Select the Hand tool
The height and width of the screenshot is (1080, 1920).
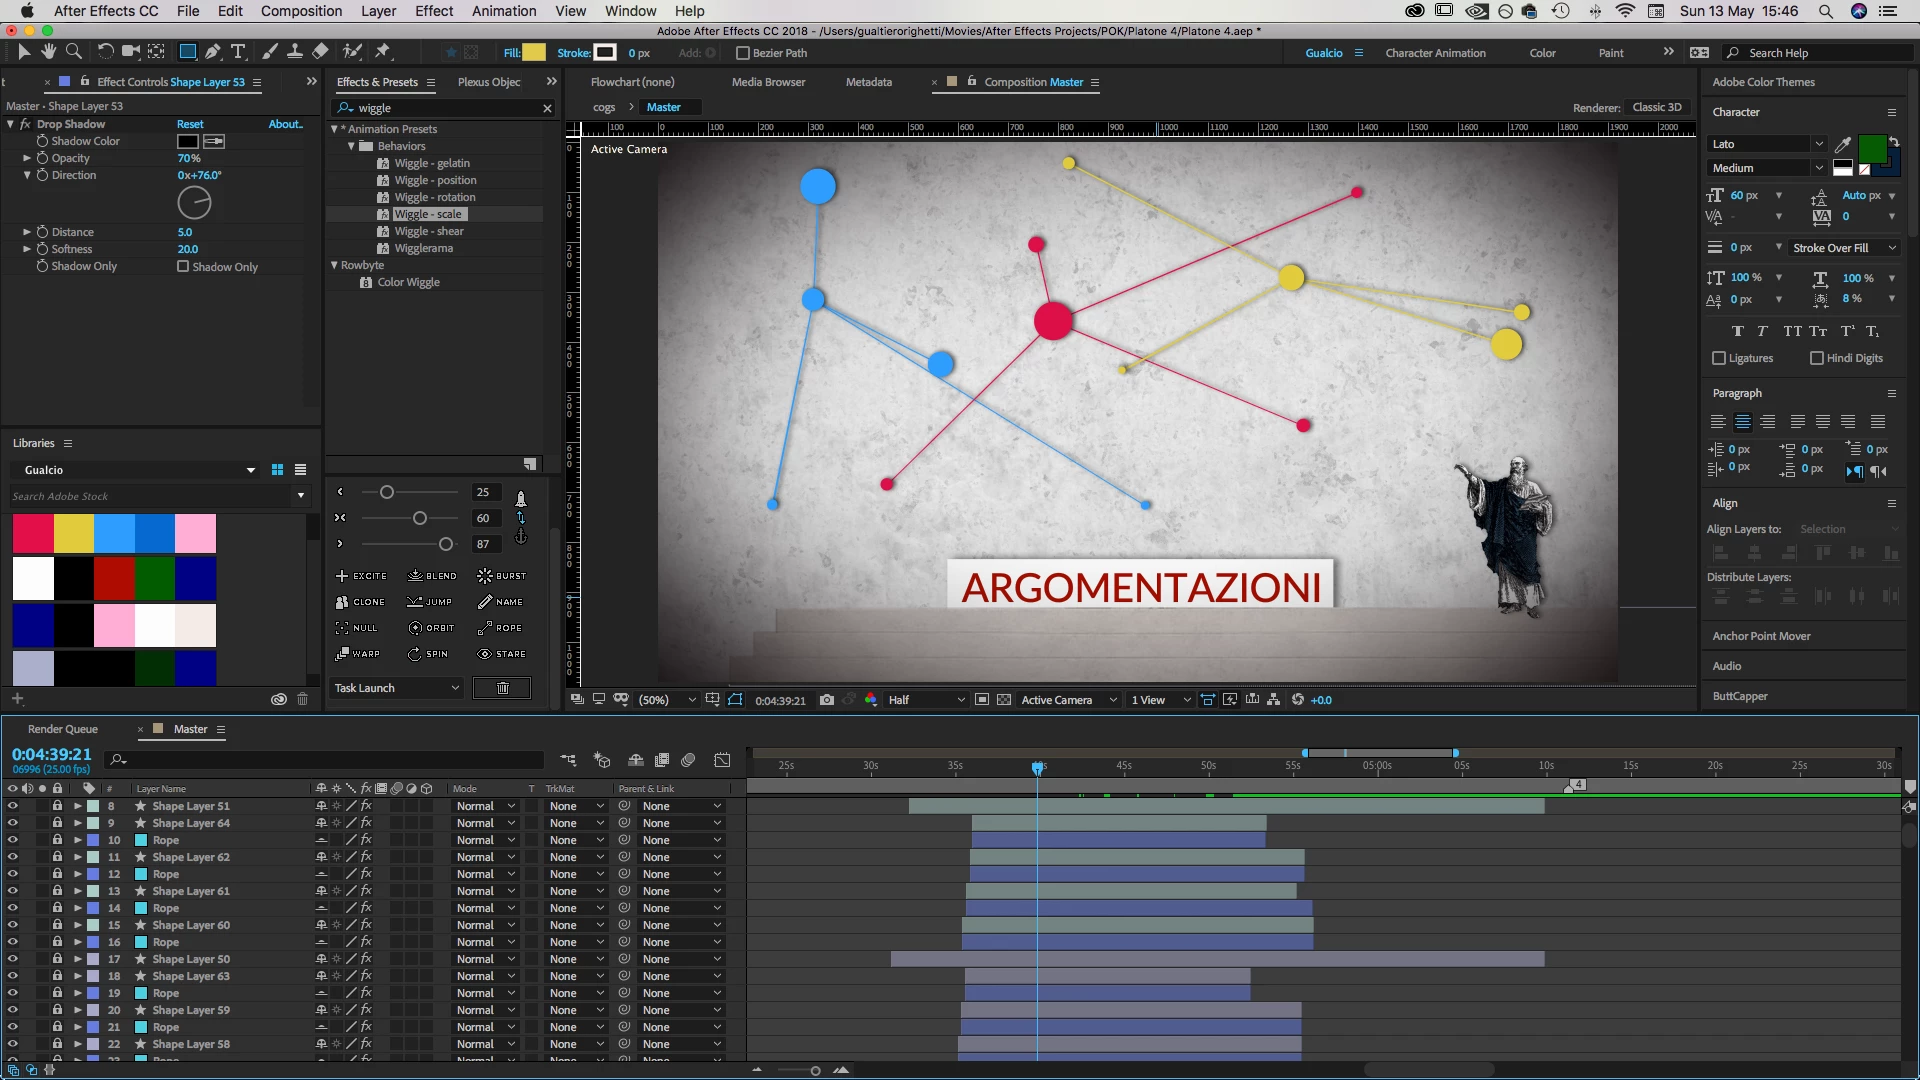click(x=48, y=52)
